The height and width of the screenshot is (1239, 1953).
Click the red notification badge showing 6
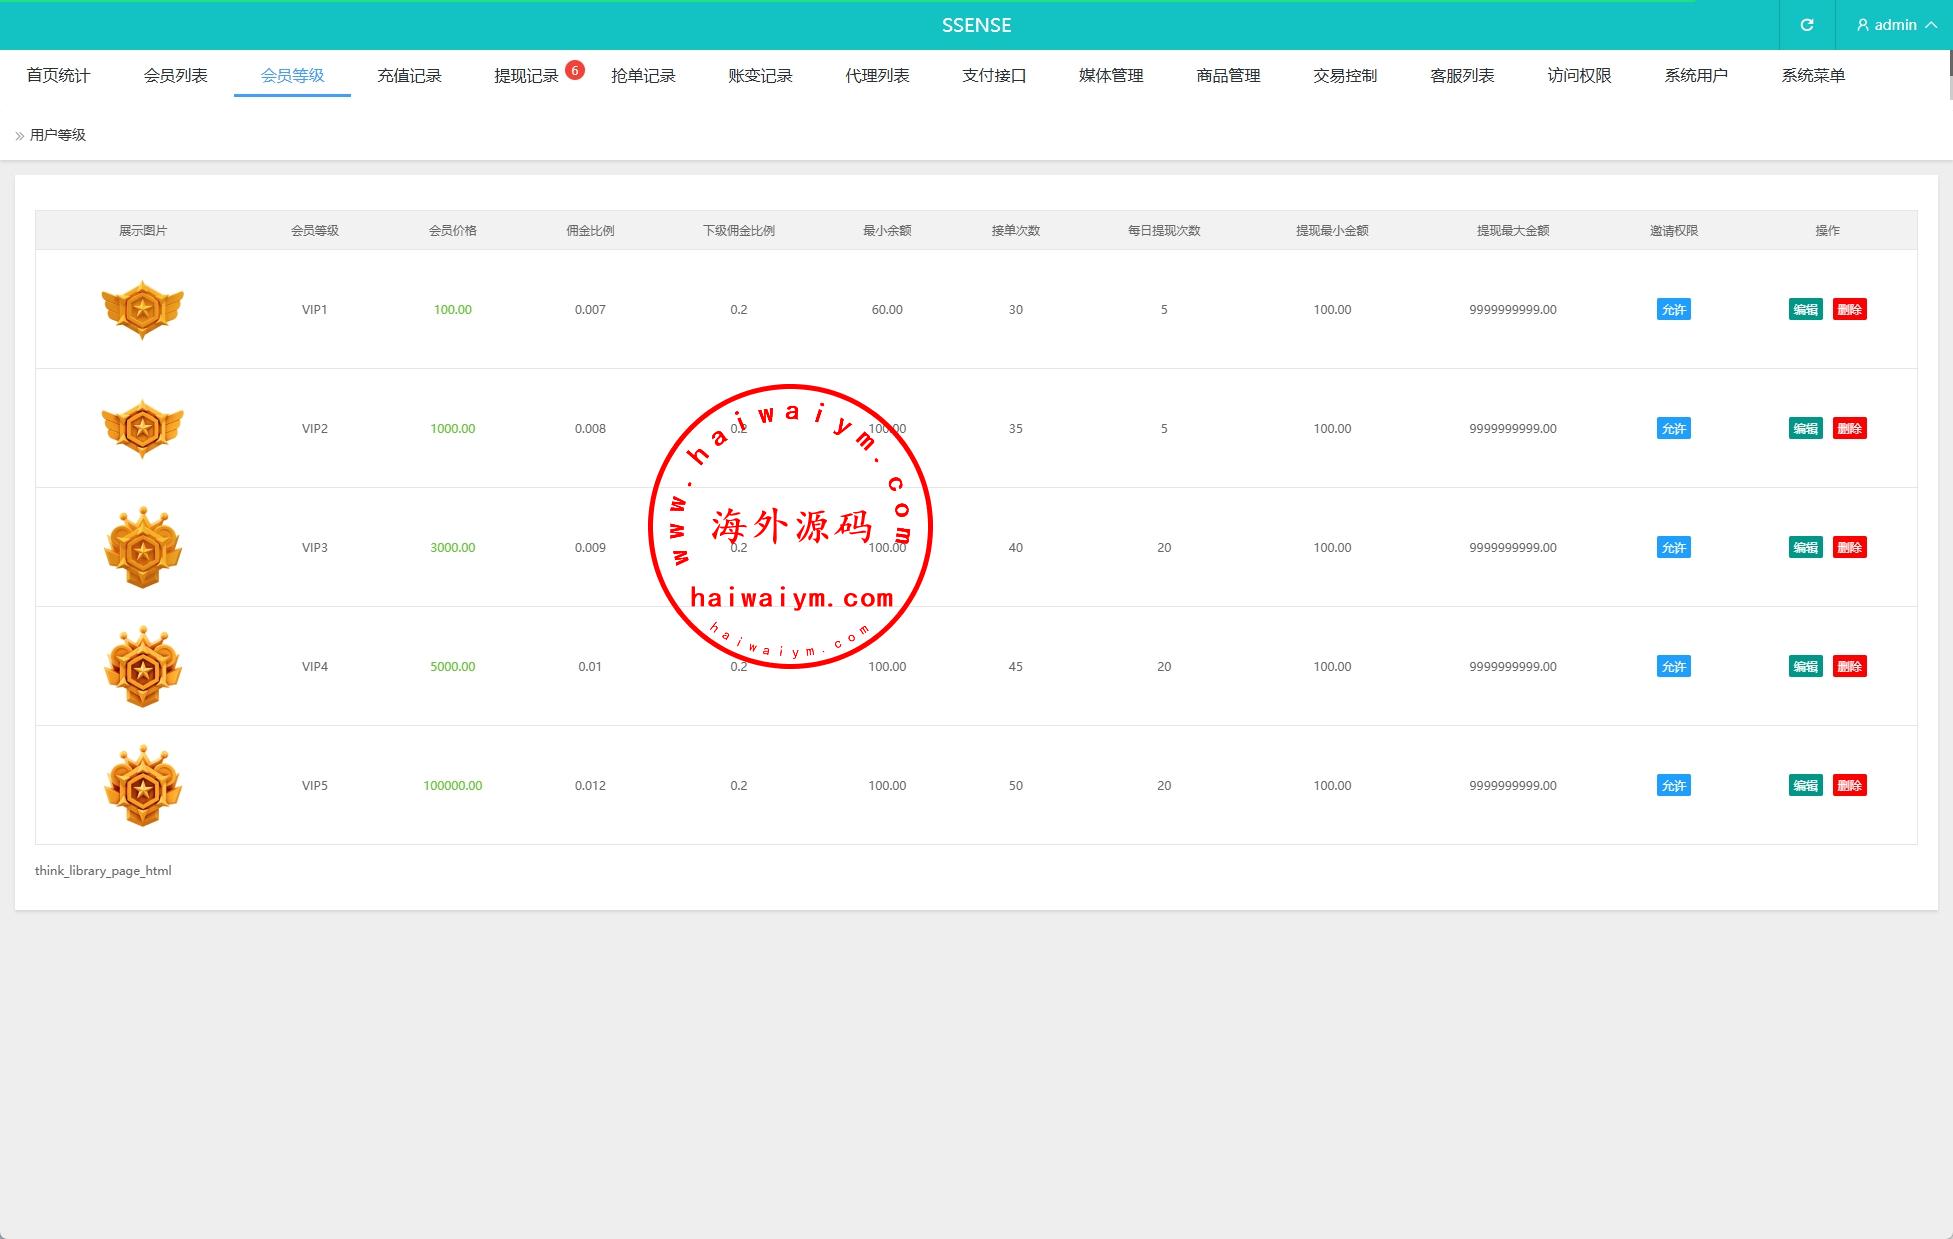(575, 70)
